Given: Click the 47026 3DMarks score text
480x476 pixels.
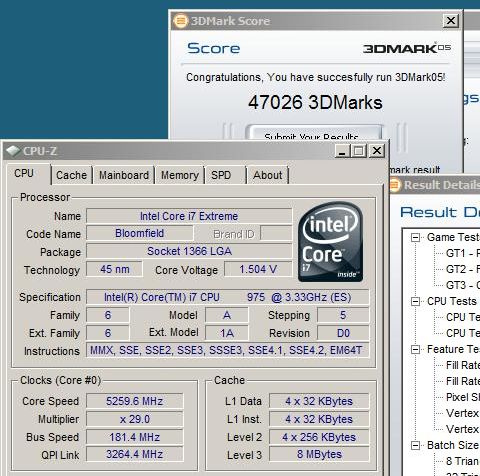Looking at the screenshot, I should (315, 102).
